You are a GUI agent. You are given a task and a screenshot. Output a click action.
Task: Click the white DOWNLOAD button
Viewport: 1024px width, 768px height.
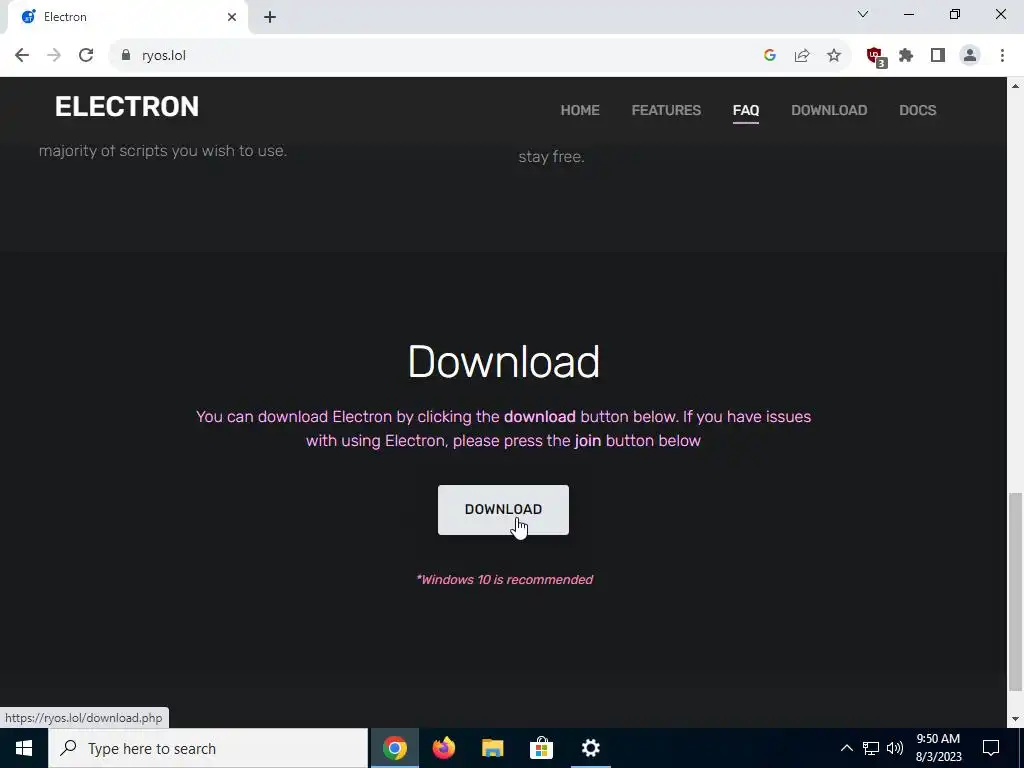click(x=504, y=509)
